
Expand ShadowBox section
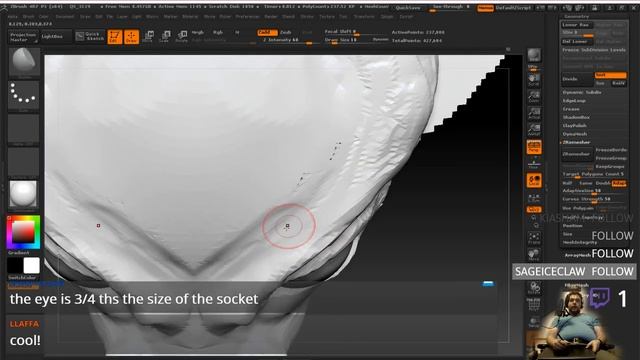click(576, 117)
